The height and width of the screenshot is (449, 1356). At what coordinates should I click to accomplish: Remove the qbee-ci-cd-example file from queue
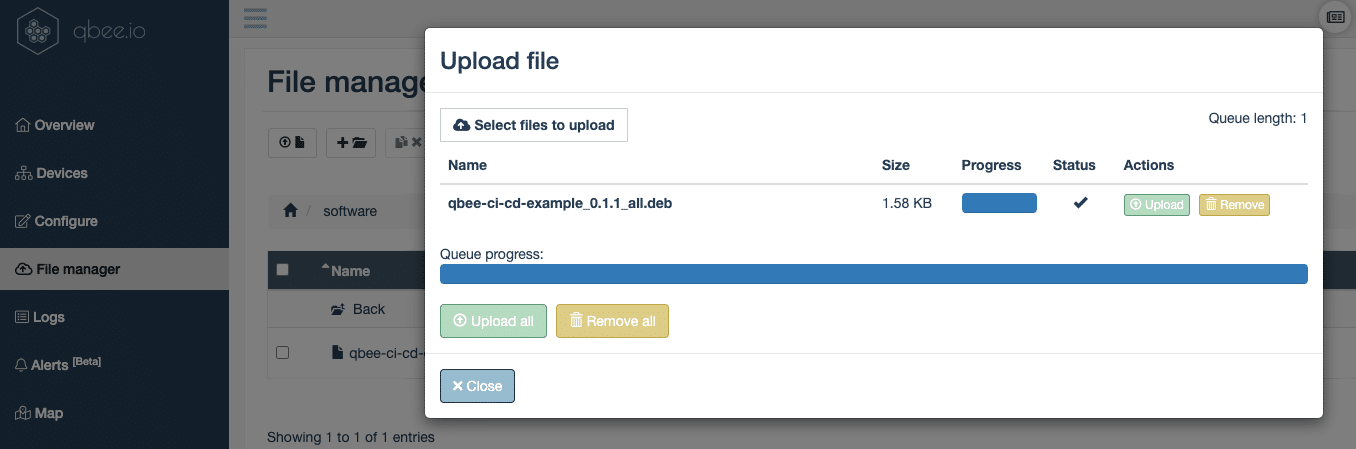(1233, 205)
